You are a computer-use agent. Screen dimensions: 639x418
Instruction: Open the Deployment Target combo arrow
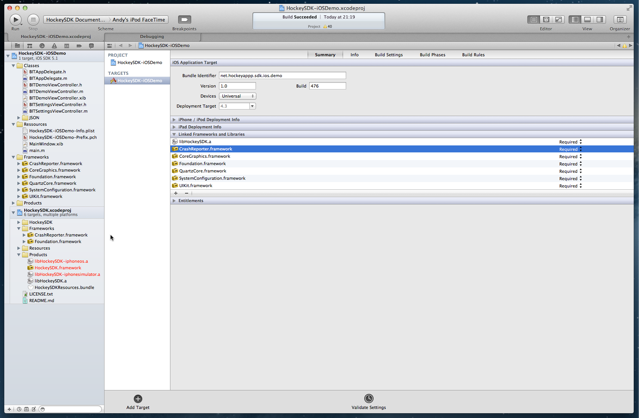(252, 106)
